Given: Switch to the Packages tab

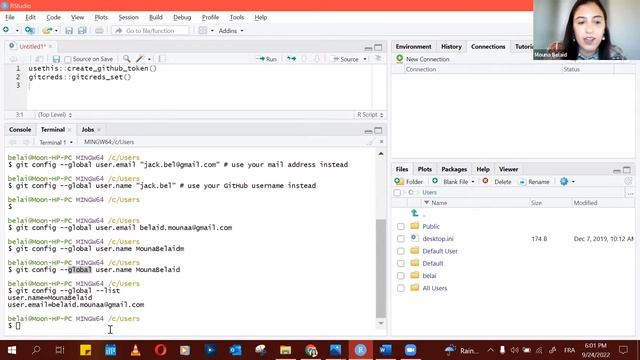Looking at the screenshot, I should (454, 169).
